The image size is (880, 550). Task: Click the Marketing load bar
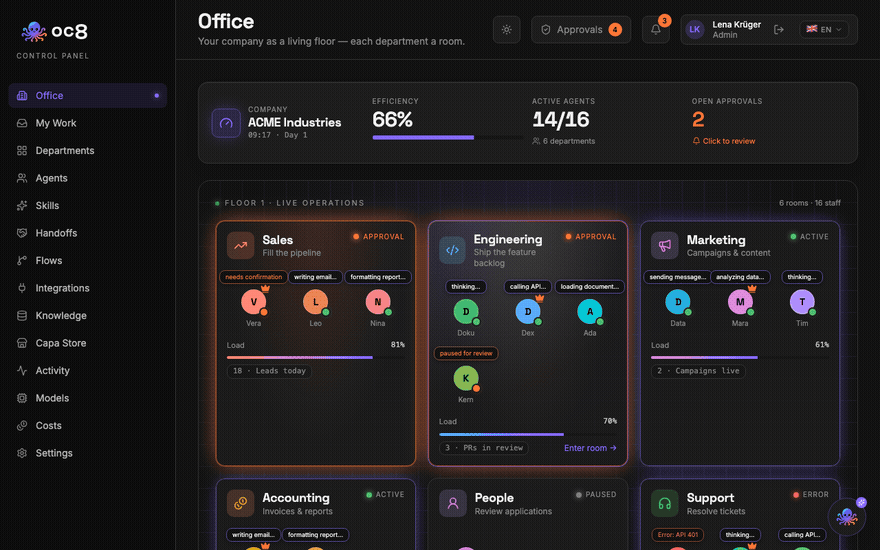click(x=740, y=357)
